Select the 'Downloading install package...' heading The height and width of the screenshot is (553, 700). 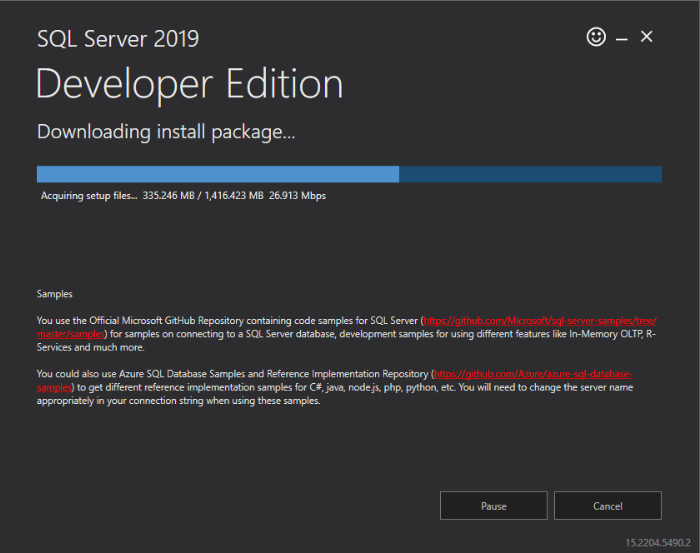166,132
